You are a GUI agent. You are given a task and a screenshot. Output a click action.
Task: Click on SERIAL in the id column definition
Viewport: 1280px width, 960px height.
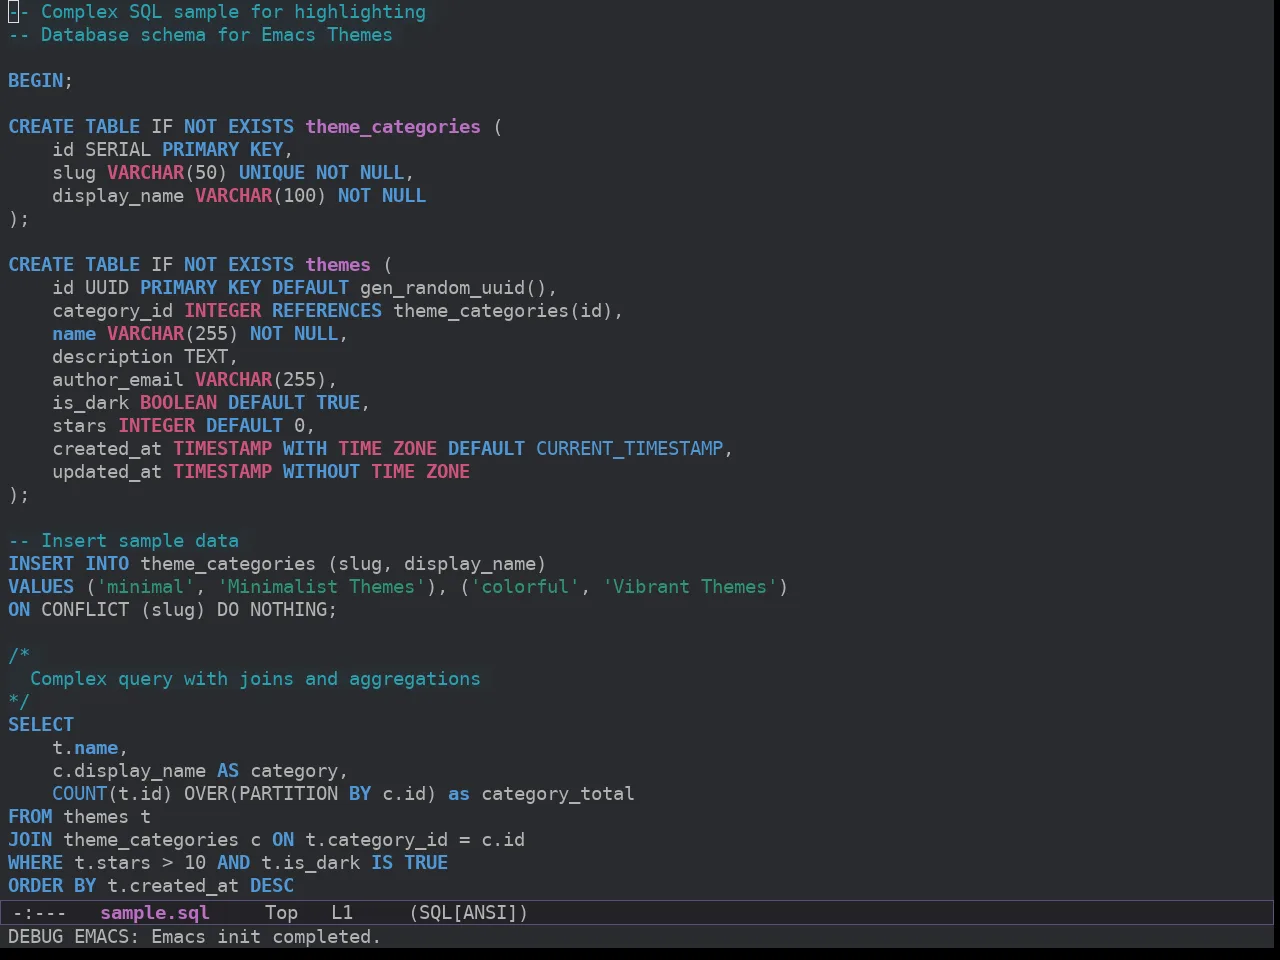118,150
